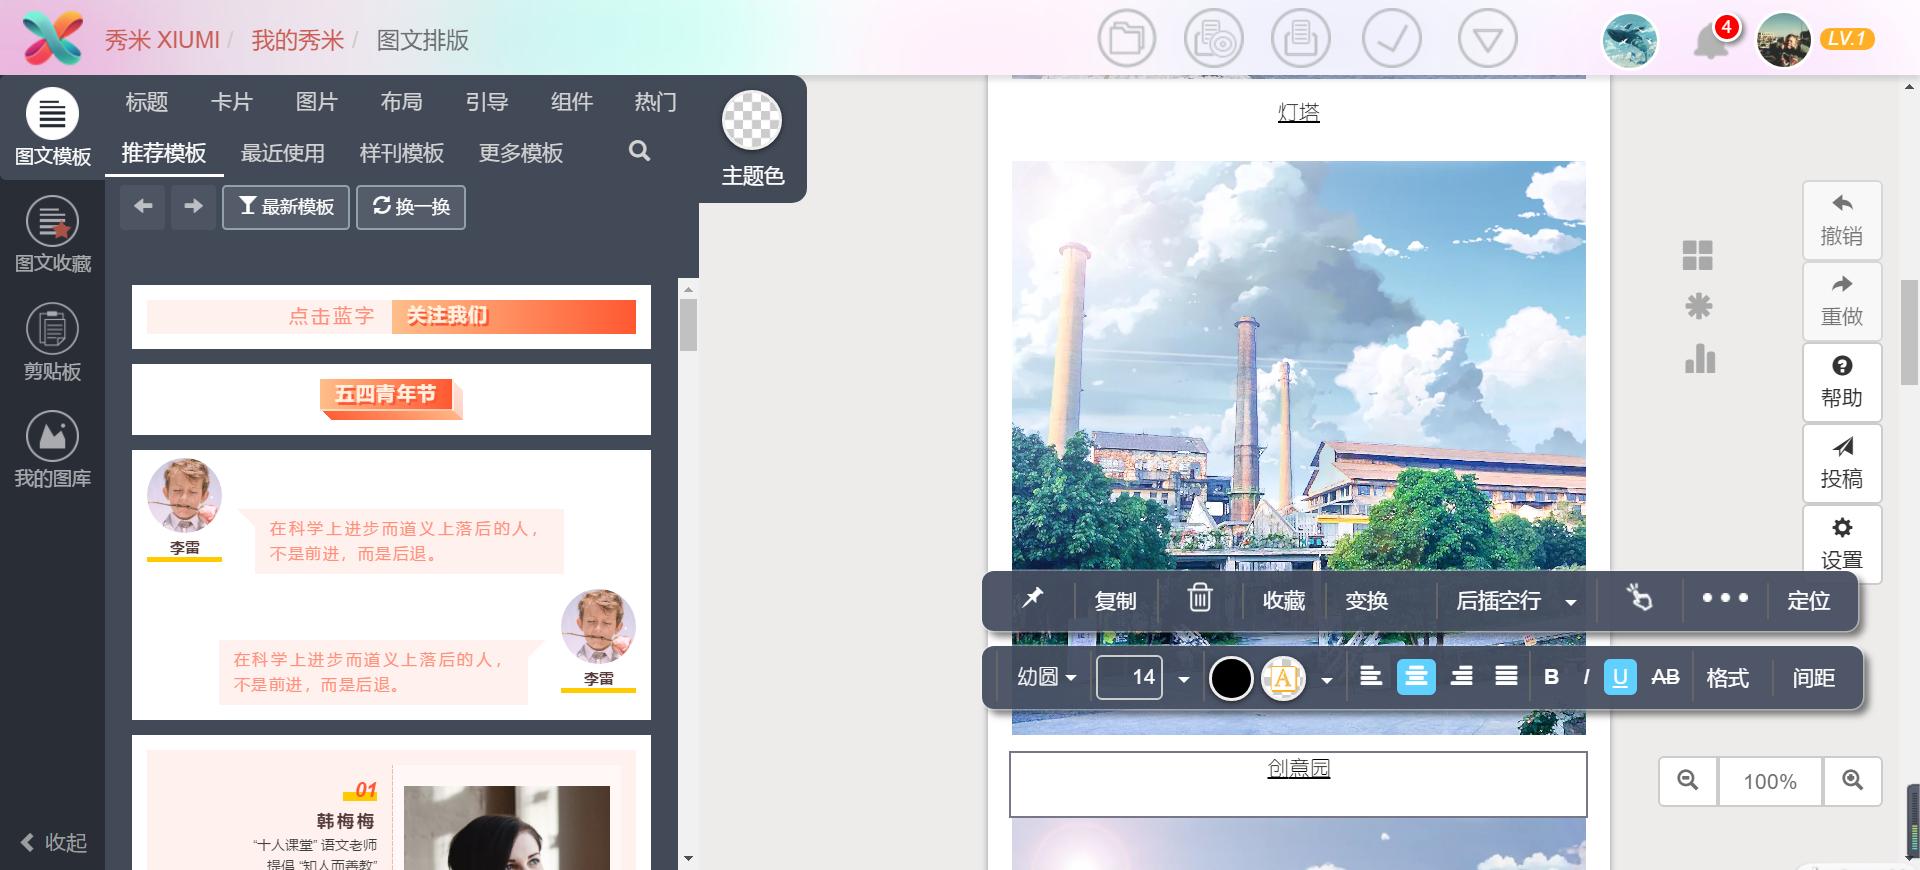Open the 间距 spacing menu
The height and width of the screenshot is (870, 1920).
(x=1813, y=678)
